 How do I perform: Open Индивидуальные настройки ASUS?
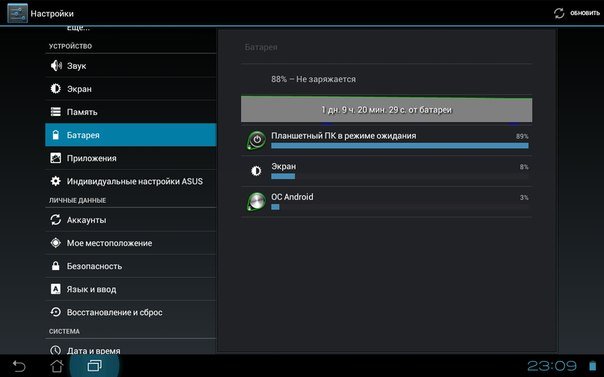[x=131, y=181]
